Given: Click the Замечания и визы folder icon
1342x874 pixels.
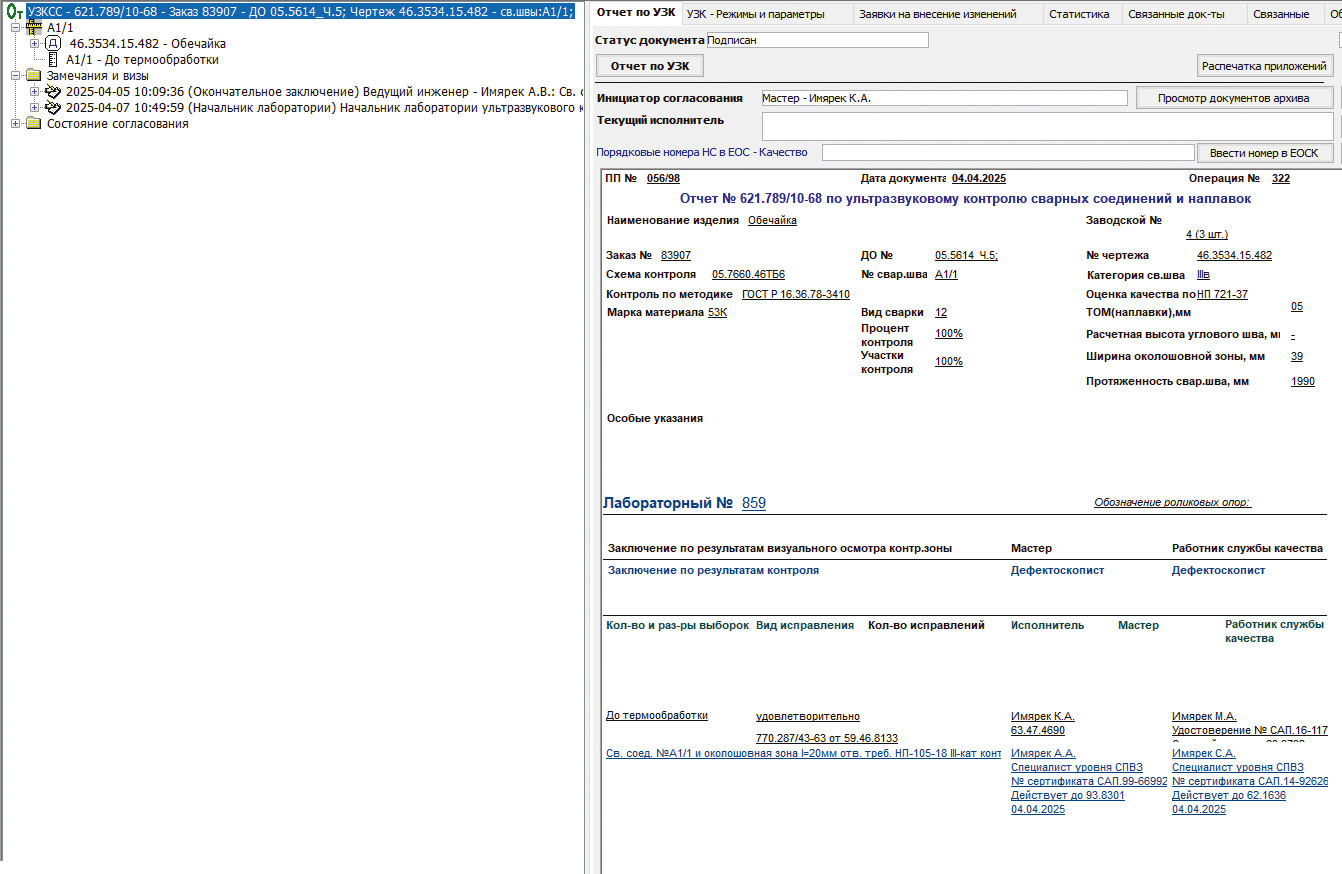Looking at the screenshot, I should tap(34, 76).
